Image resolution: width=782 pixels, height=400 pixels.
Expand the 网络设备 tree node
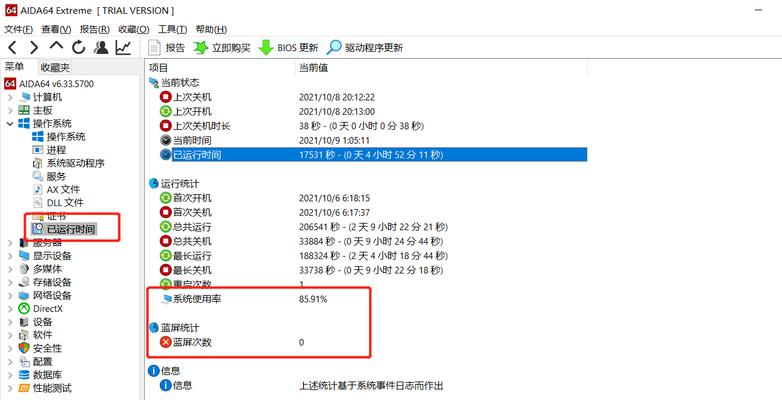point(10,295)
